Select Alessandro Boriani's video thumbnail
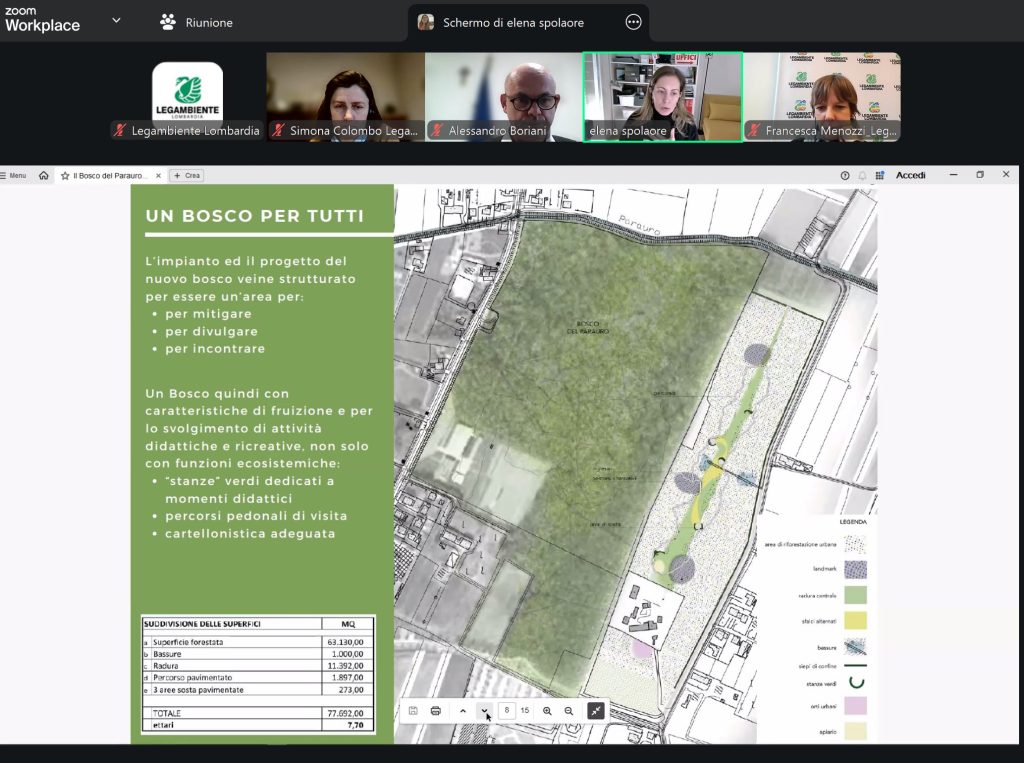 [504, 97]
